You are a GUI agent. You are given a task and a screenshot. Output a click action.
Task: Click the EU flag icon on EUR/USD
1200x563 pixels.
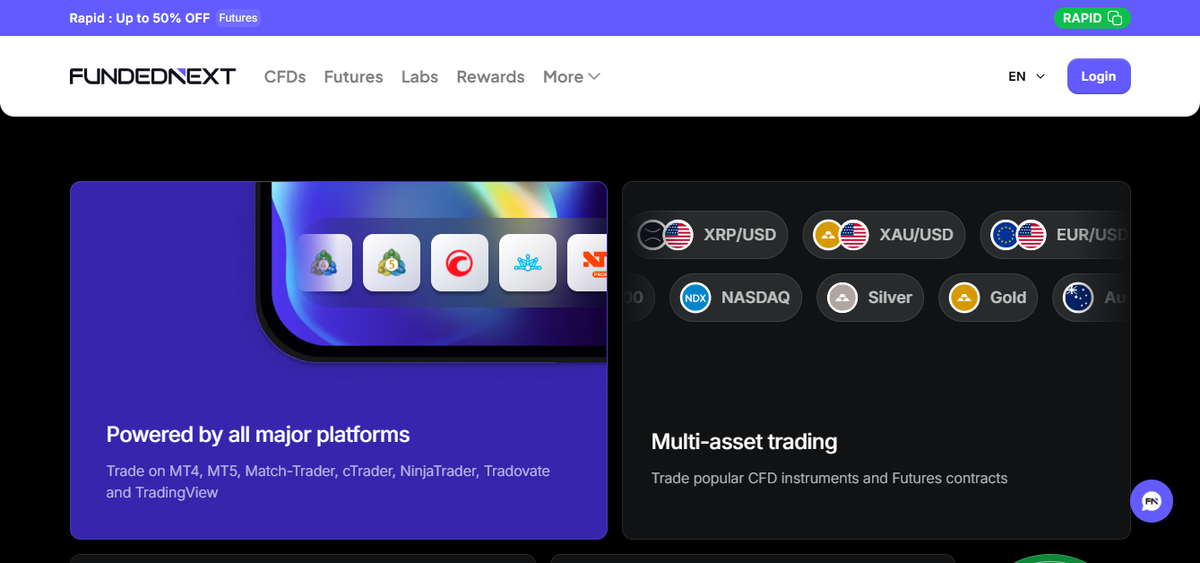(x=1005, y=236)
